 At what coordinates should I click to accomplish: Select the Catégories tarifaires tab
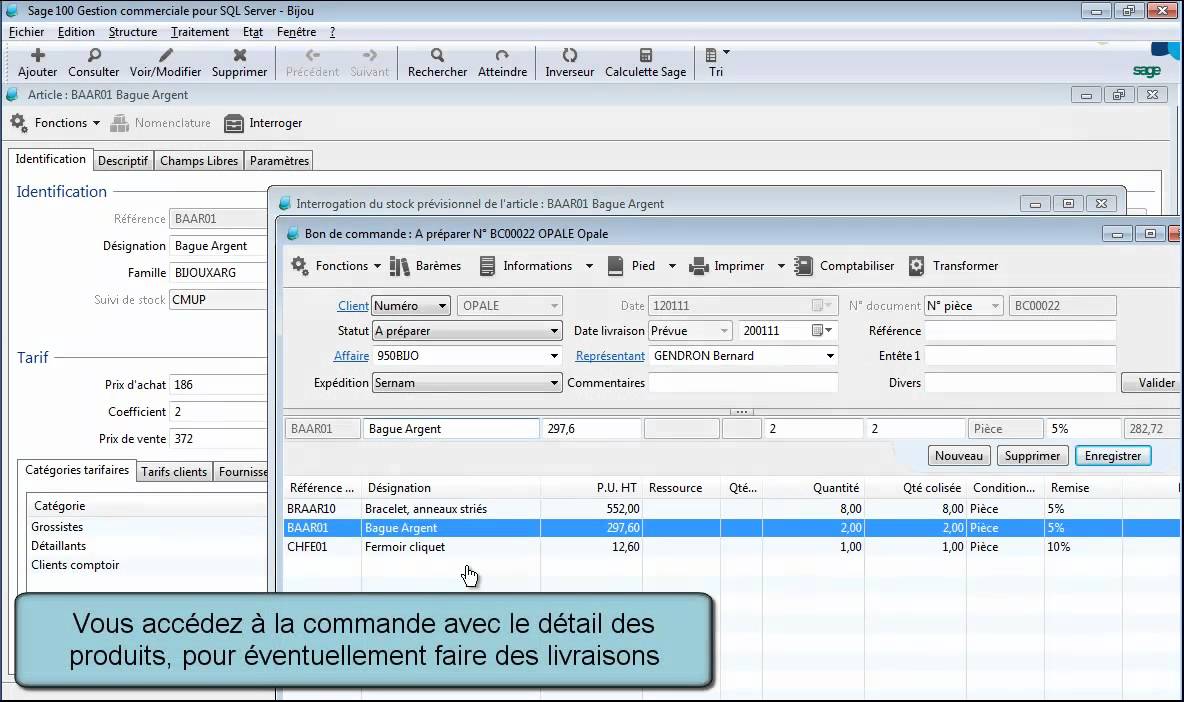click(77, 470)
